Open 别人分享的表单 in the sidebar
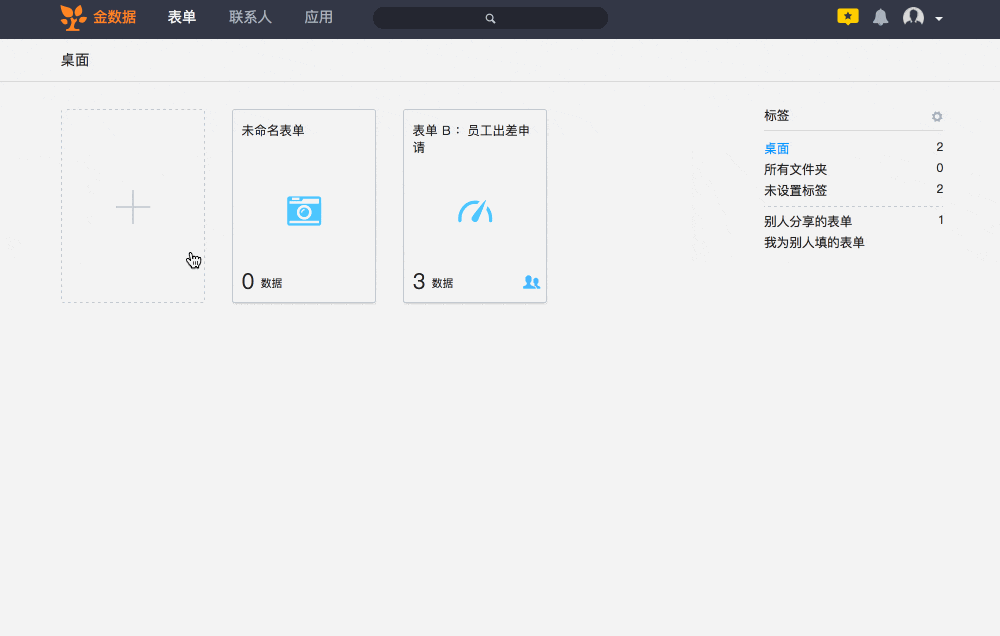 pyautogui.click(x=808, y=221)
